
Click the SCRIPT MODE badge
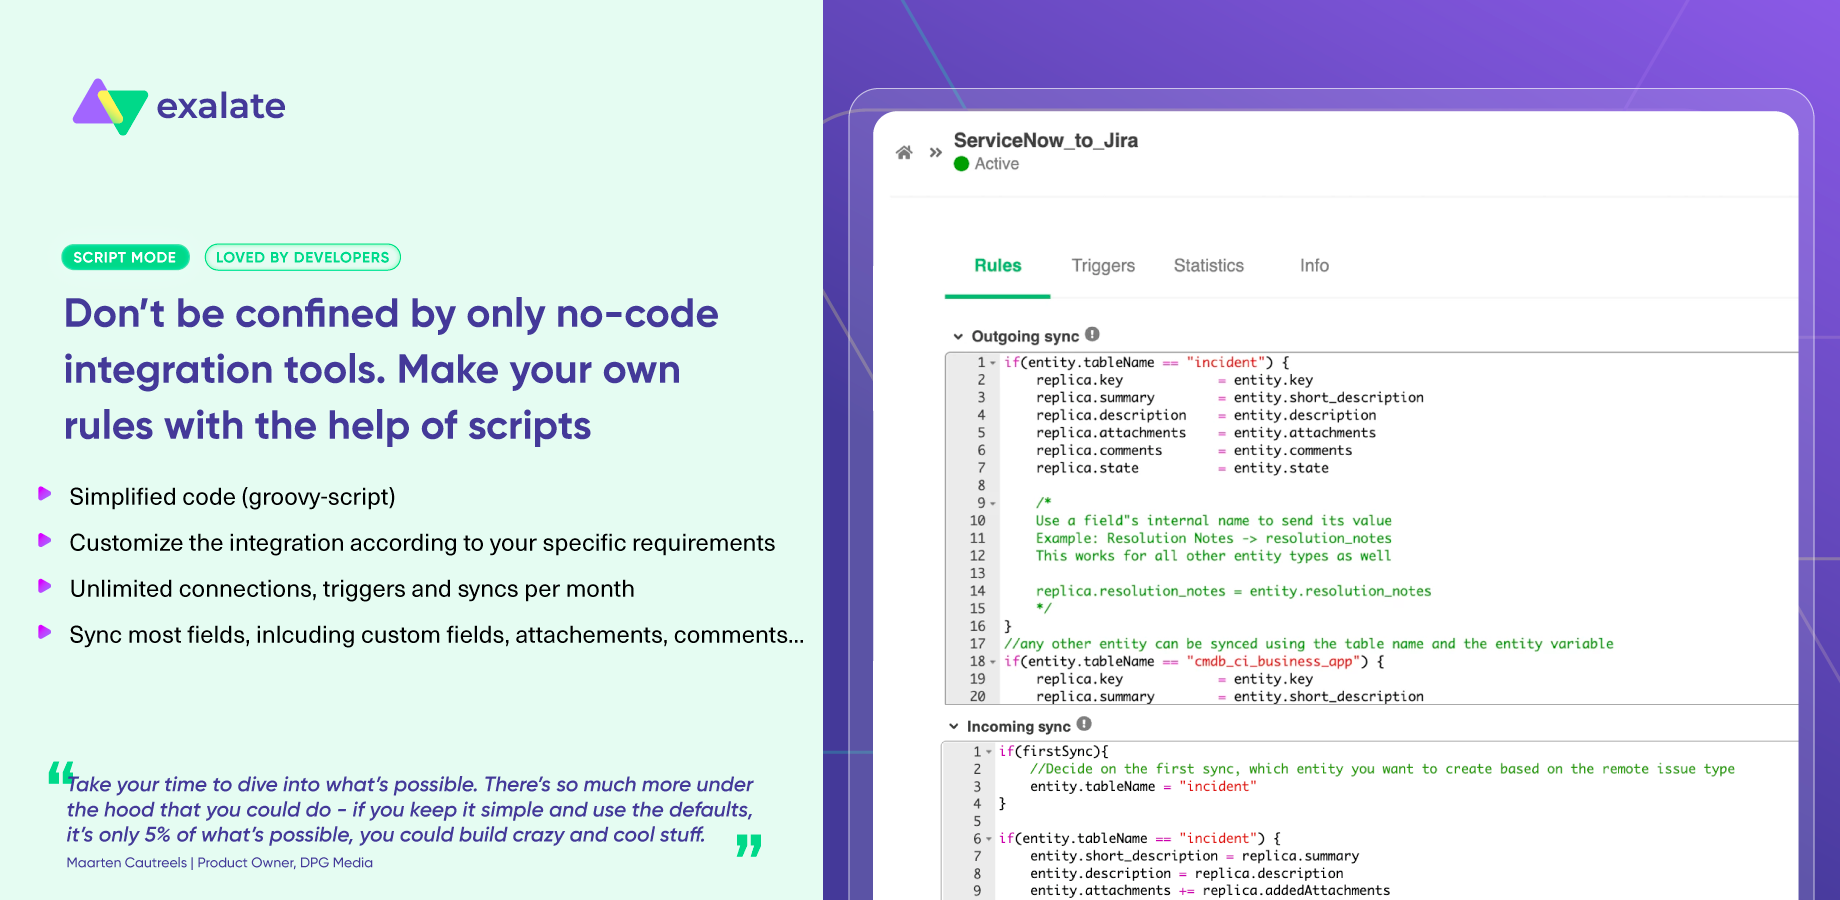coord(125,258)
